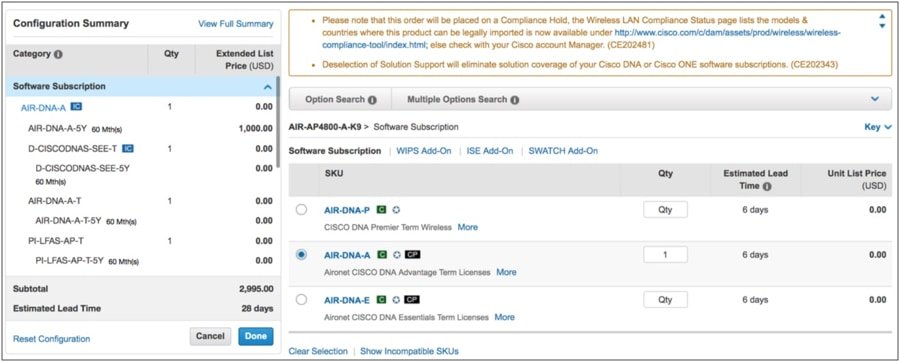The width and height of the screenshot is (900, 362).
Task: Click the Cancel button
Action: point(210,336)
